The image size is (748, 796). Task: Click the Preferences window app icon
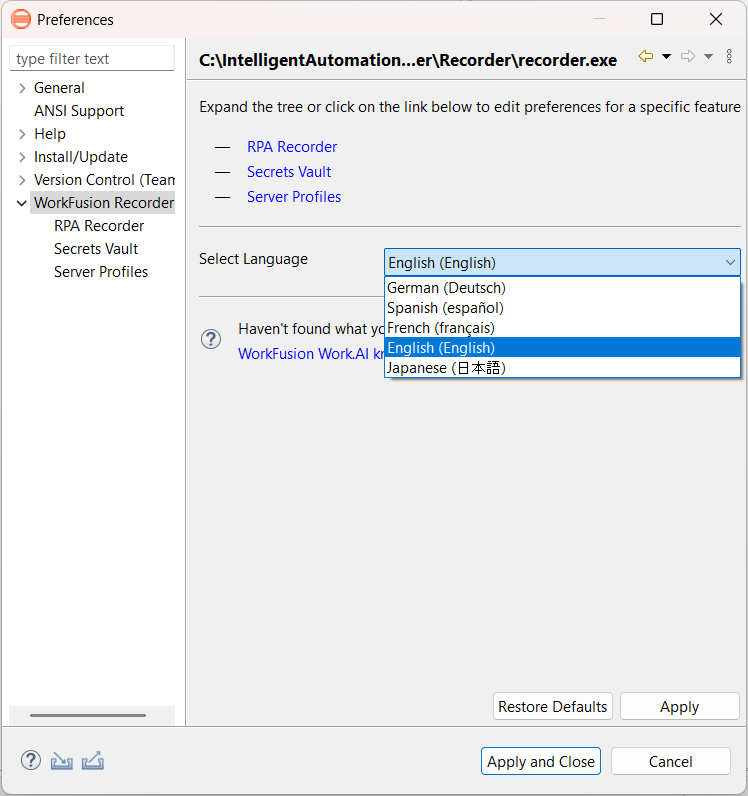(x=21, y=19)
